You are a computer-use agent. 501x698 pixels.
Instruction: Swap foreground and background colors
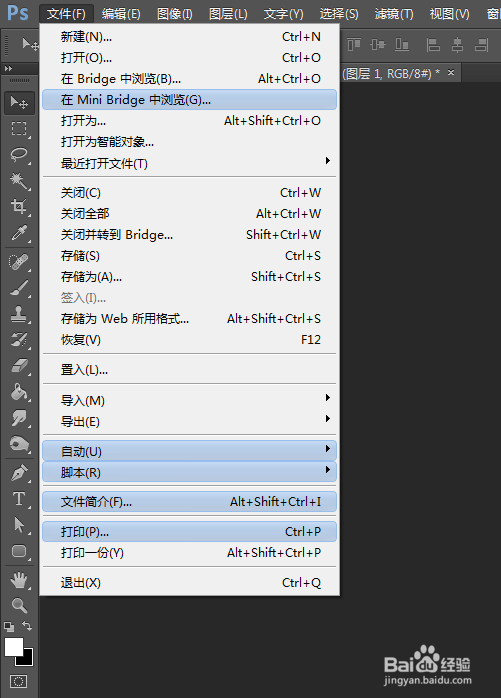[x=27, y=626]
